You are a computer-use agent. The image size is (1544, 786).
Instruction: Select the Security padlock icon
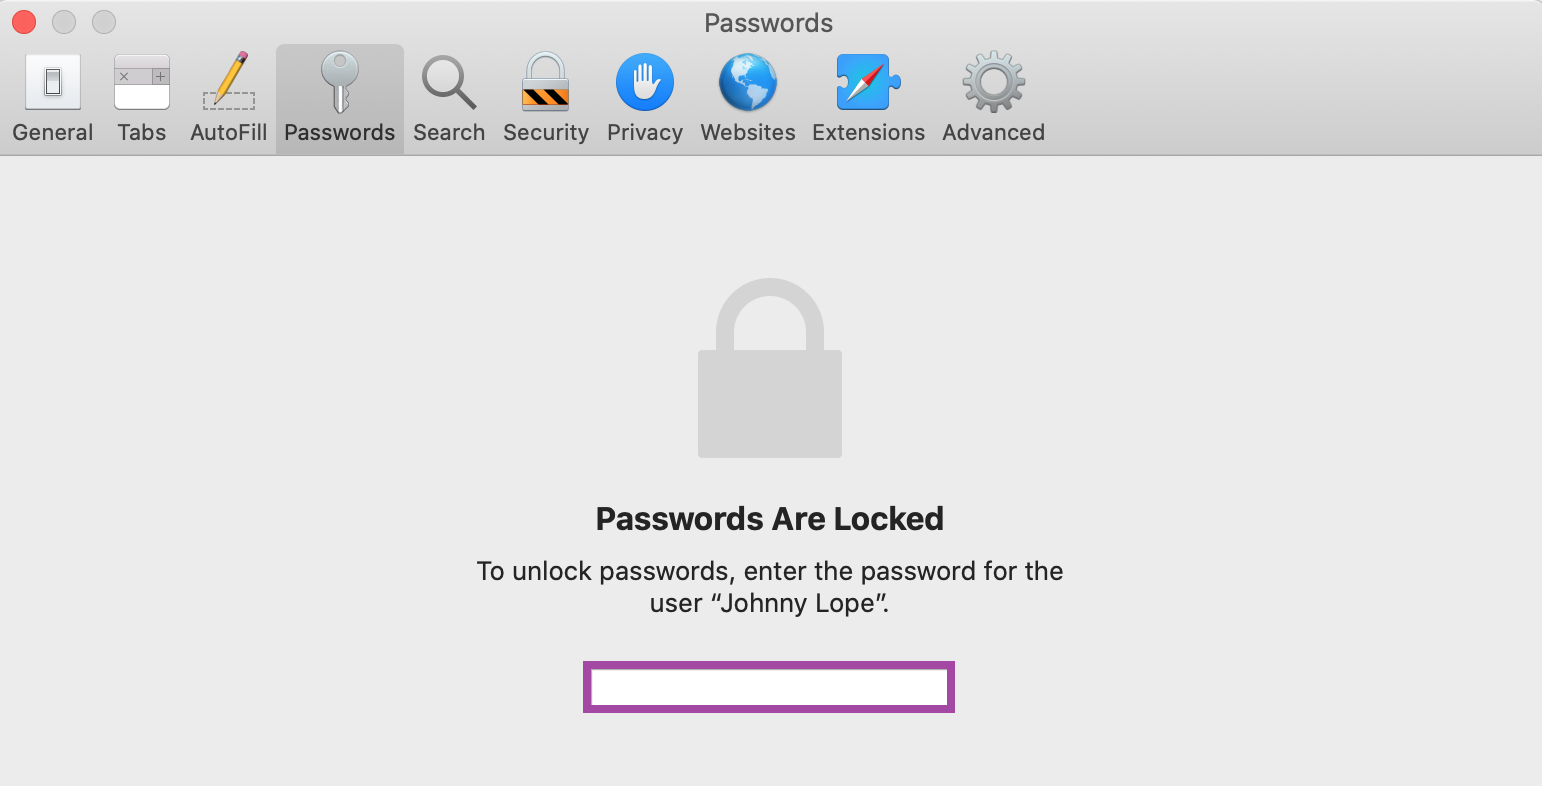pyautogui.click(x=545, y=82)
